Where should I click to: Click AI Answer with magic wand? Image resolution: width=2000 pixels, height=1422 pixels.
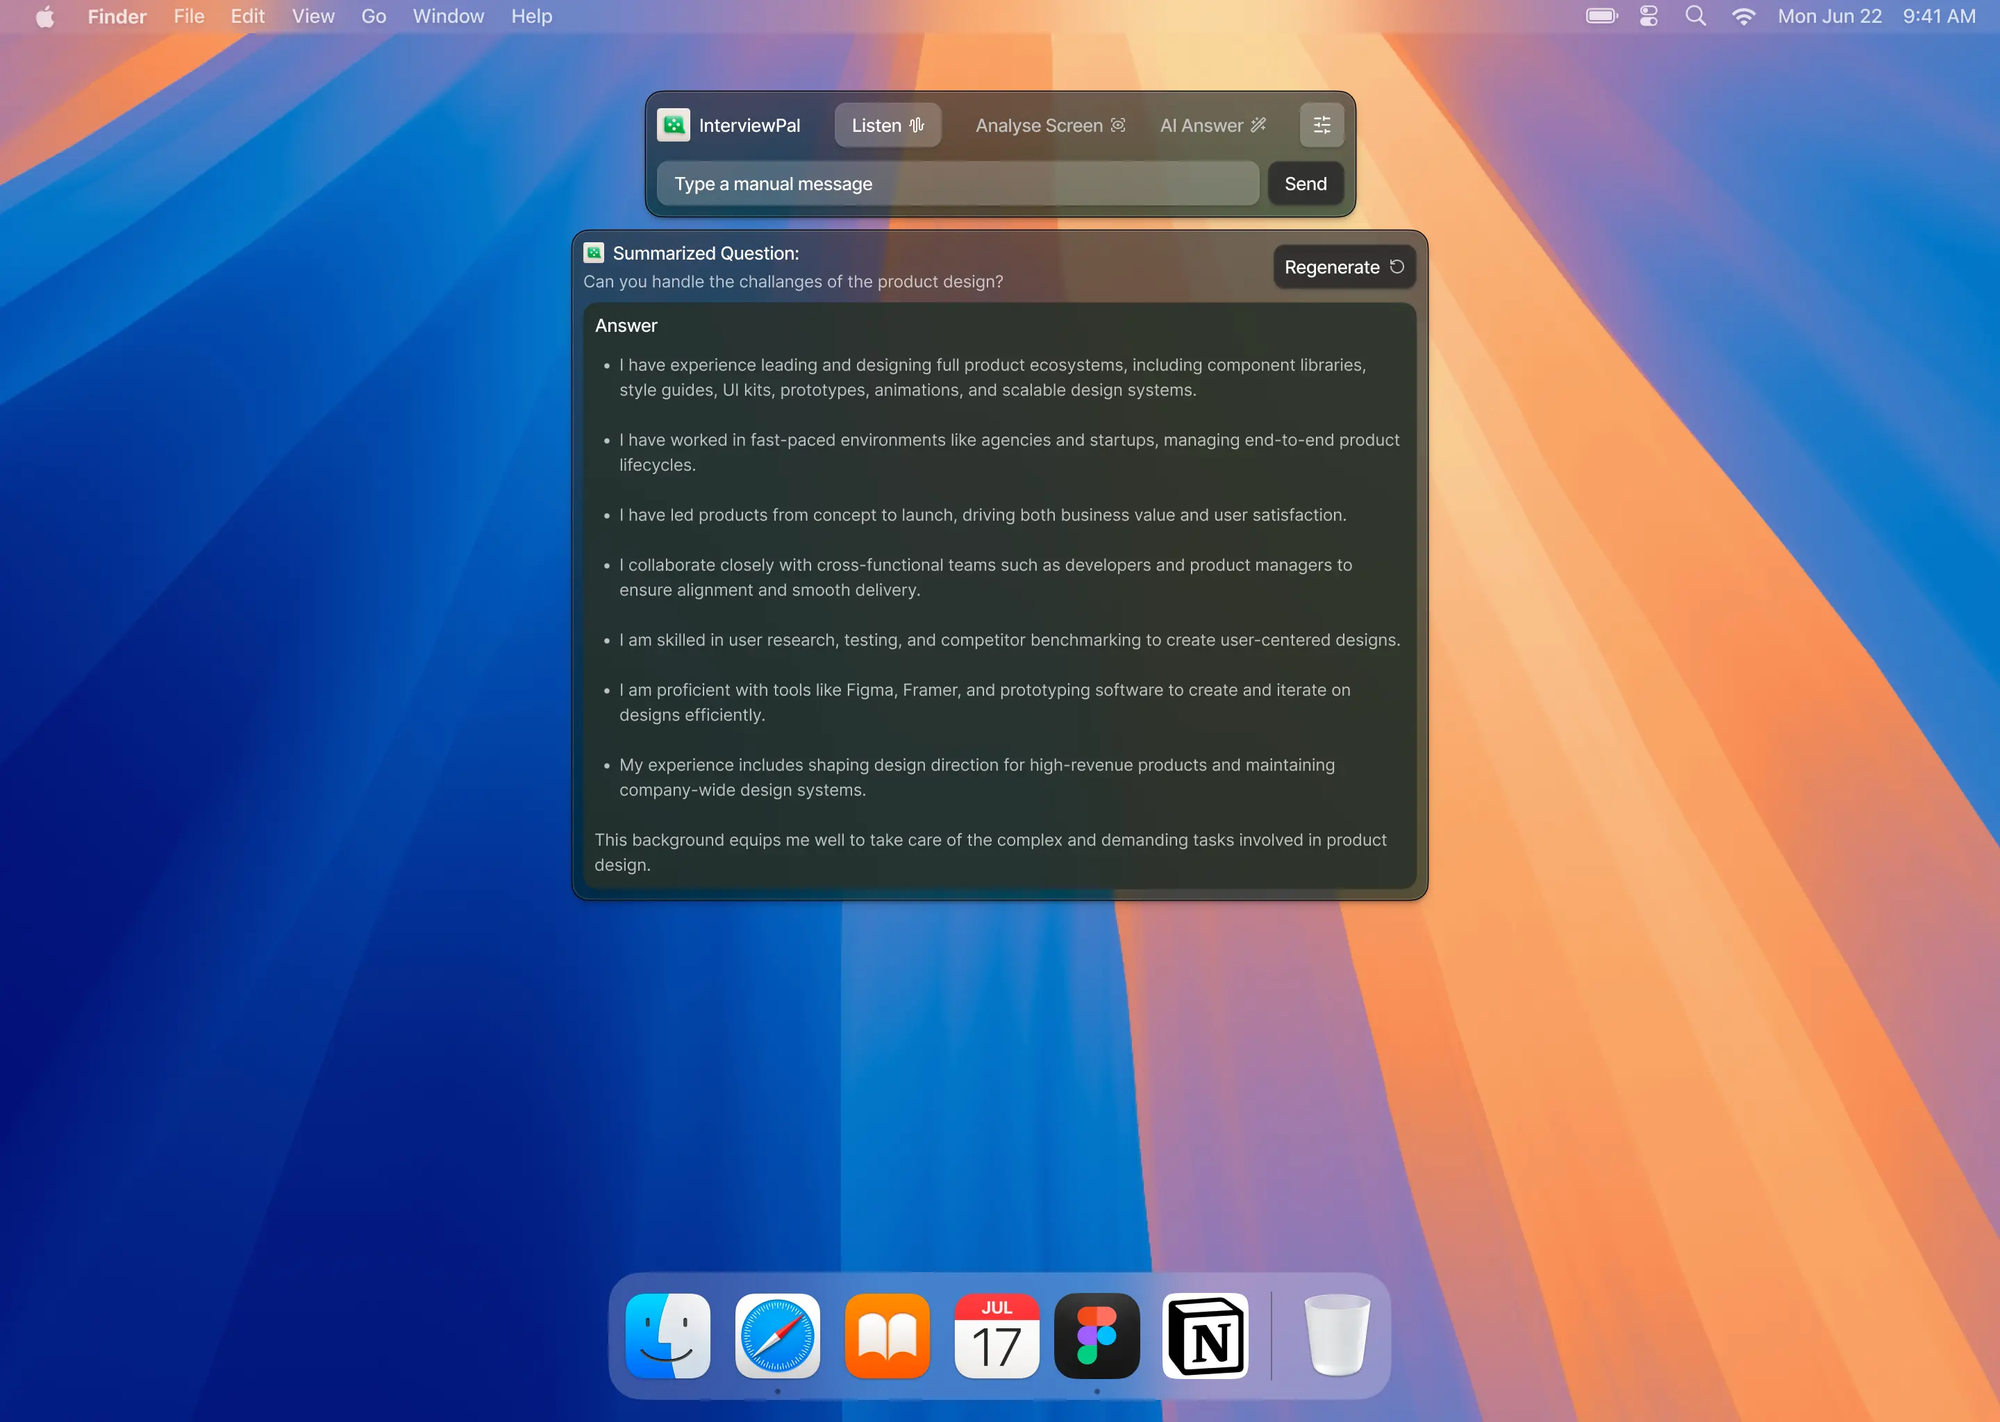pos(1212,125)
